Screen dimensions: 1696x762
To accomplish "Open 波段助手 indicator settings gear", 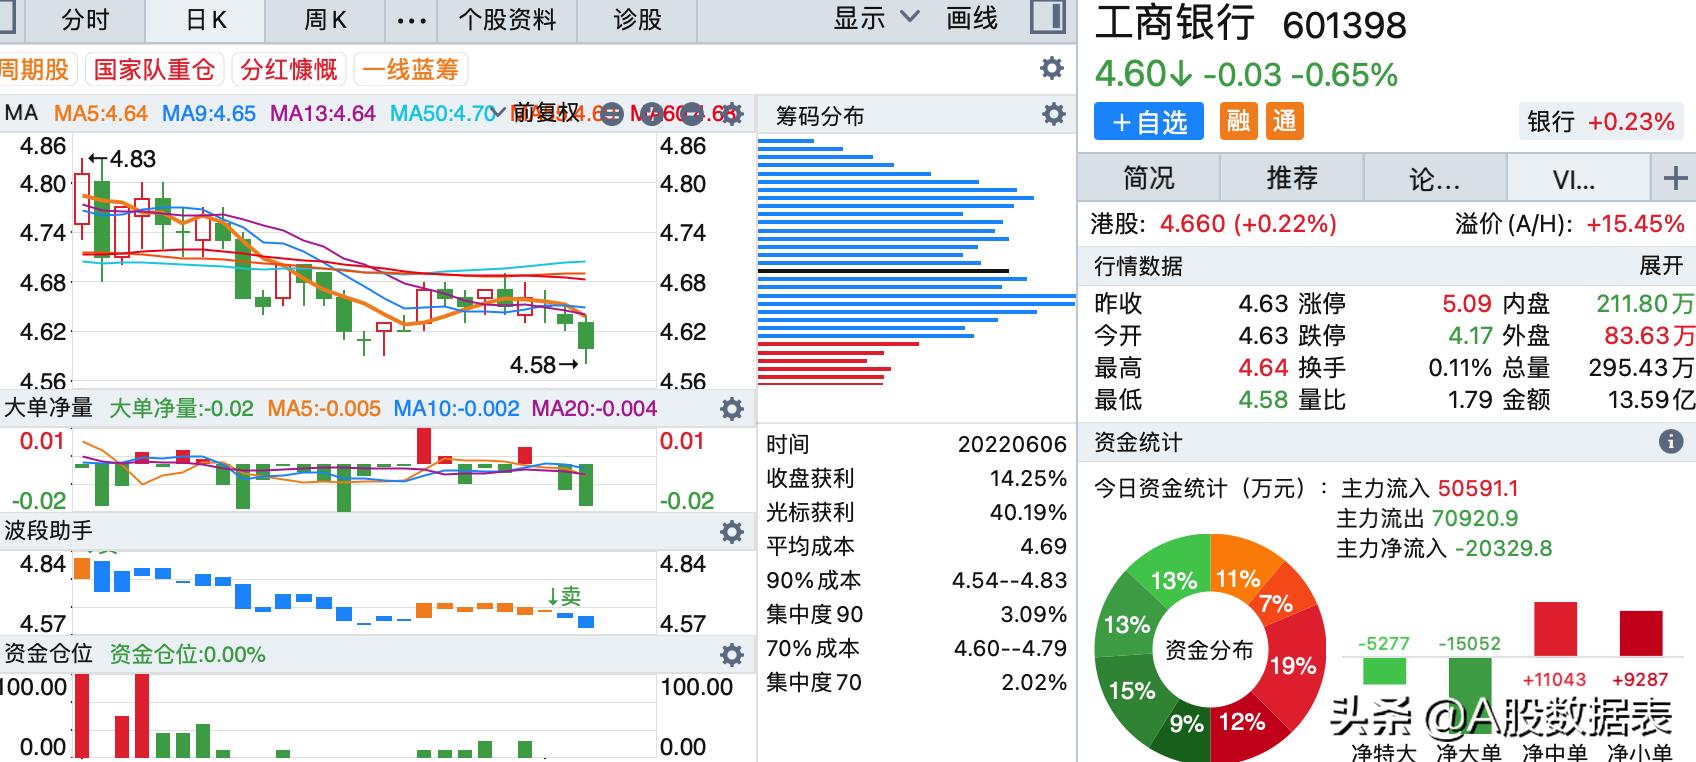I will [732, 531].
